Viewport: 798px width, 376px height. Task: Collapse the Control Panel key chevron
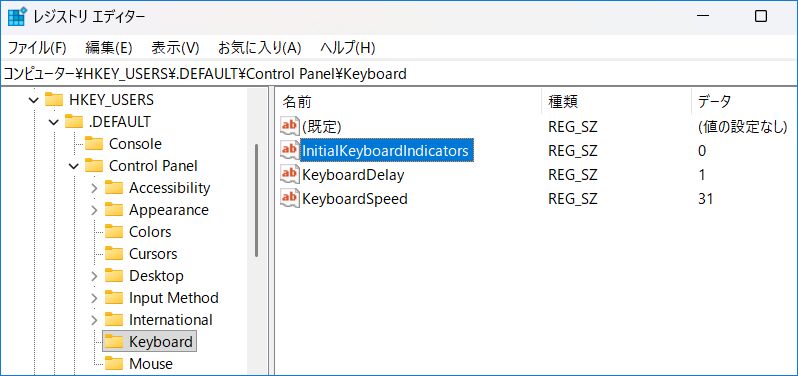(x=74, y=166)
